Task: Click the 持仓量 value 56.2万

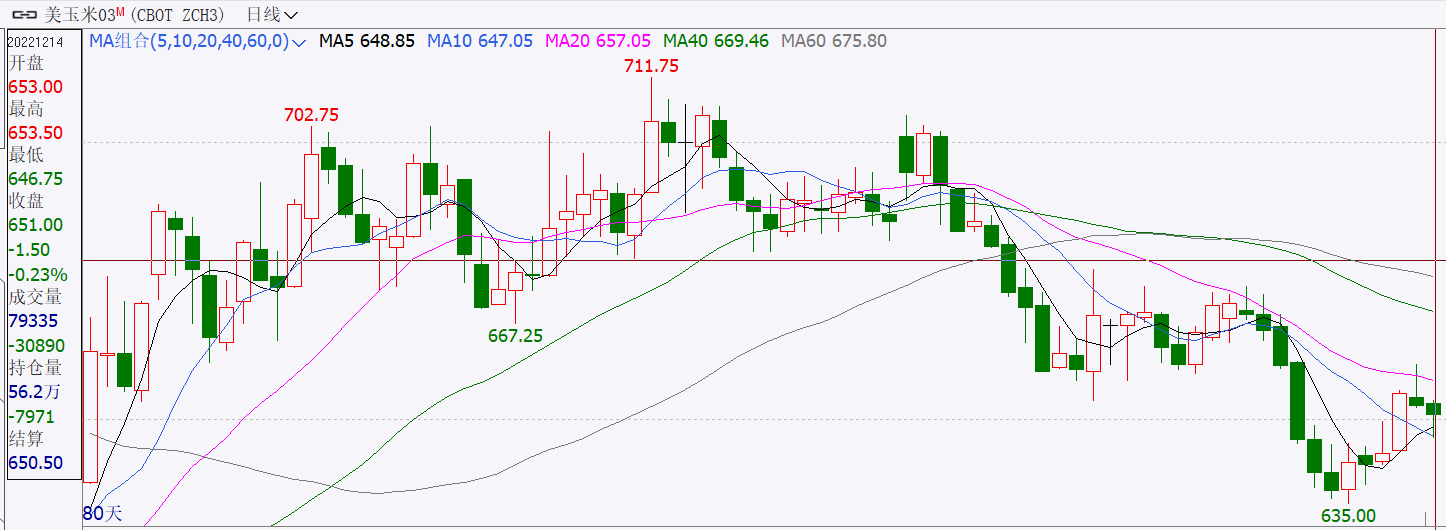Action: click(x=35, y=392)
